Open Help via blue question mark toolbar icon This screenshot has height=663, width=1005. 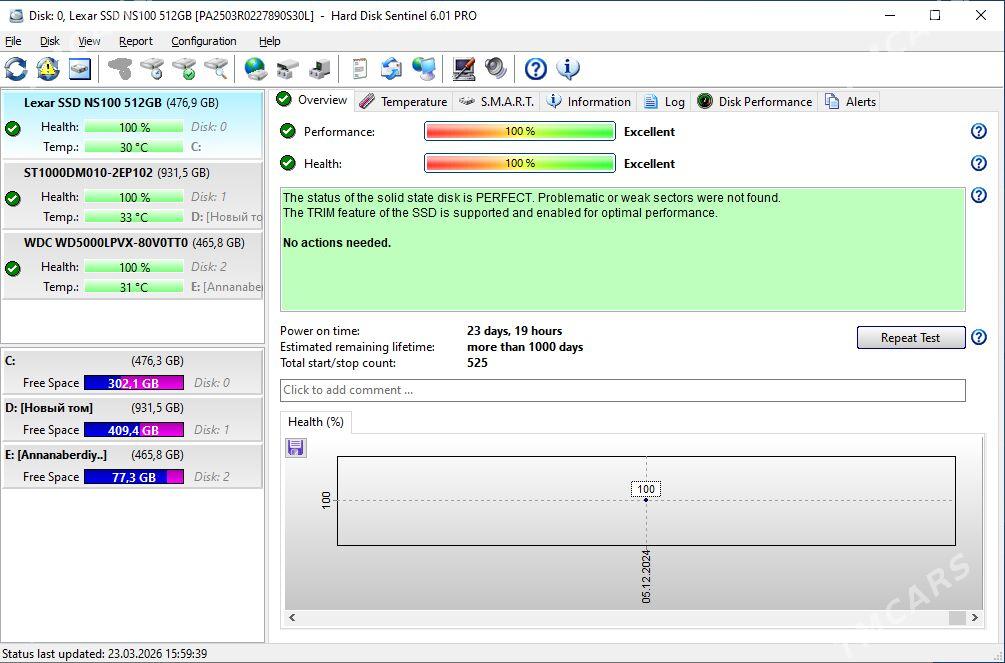pyautogui.click(x=536, y=69)
